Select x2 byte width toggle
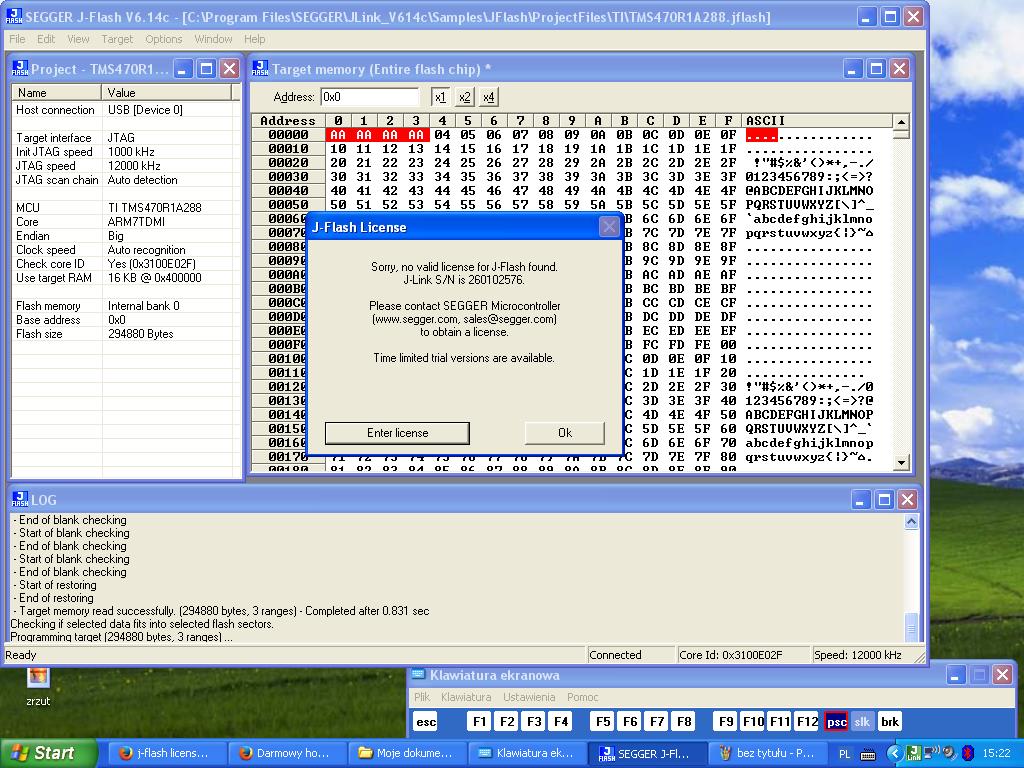Image resolution: width=1024 pixels, height=768 pixels. tap(464, 97)
